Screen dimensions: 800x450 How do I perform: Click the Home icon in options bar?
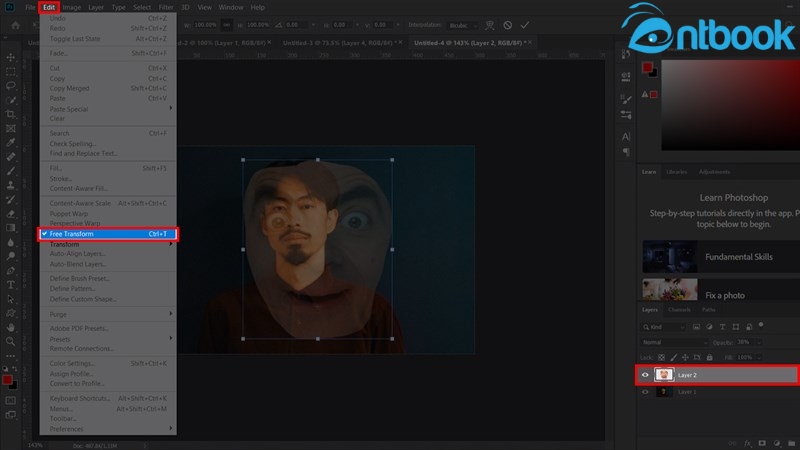(x=15, y=25)
